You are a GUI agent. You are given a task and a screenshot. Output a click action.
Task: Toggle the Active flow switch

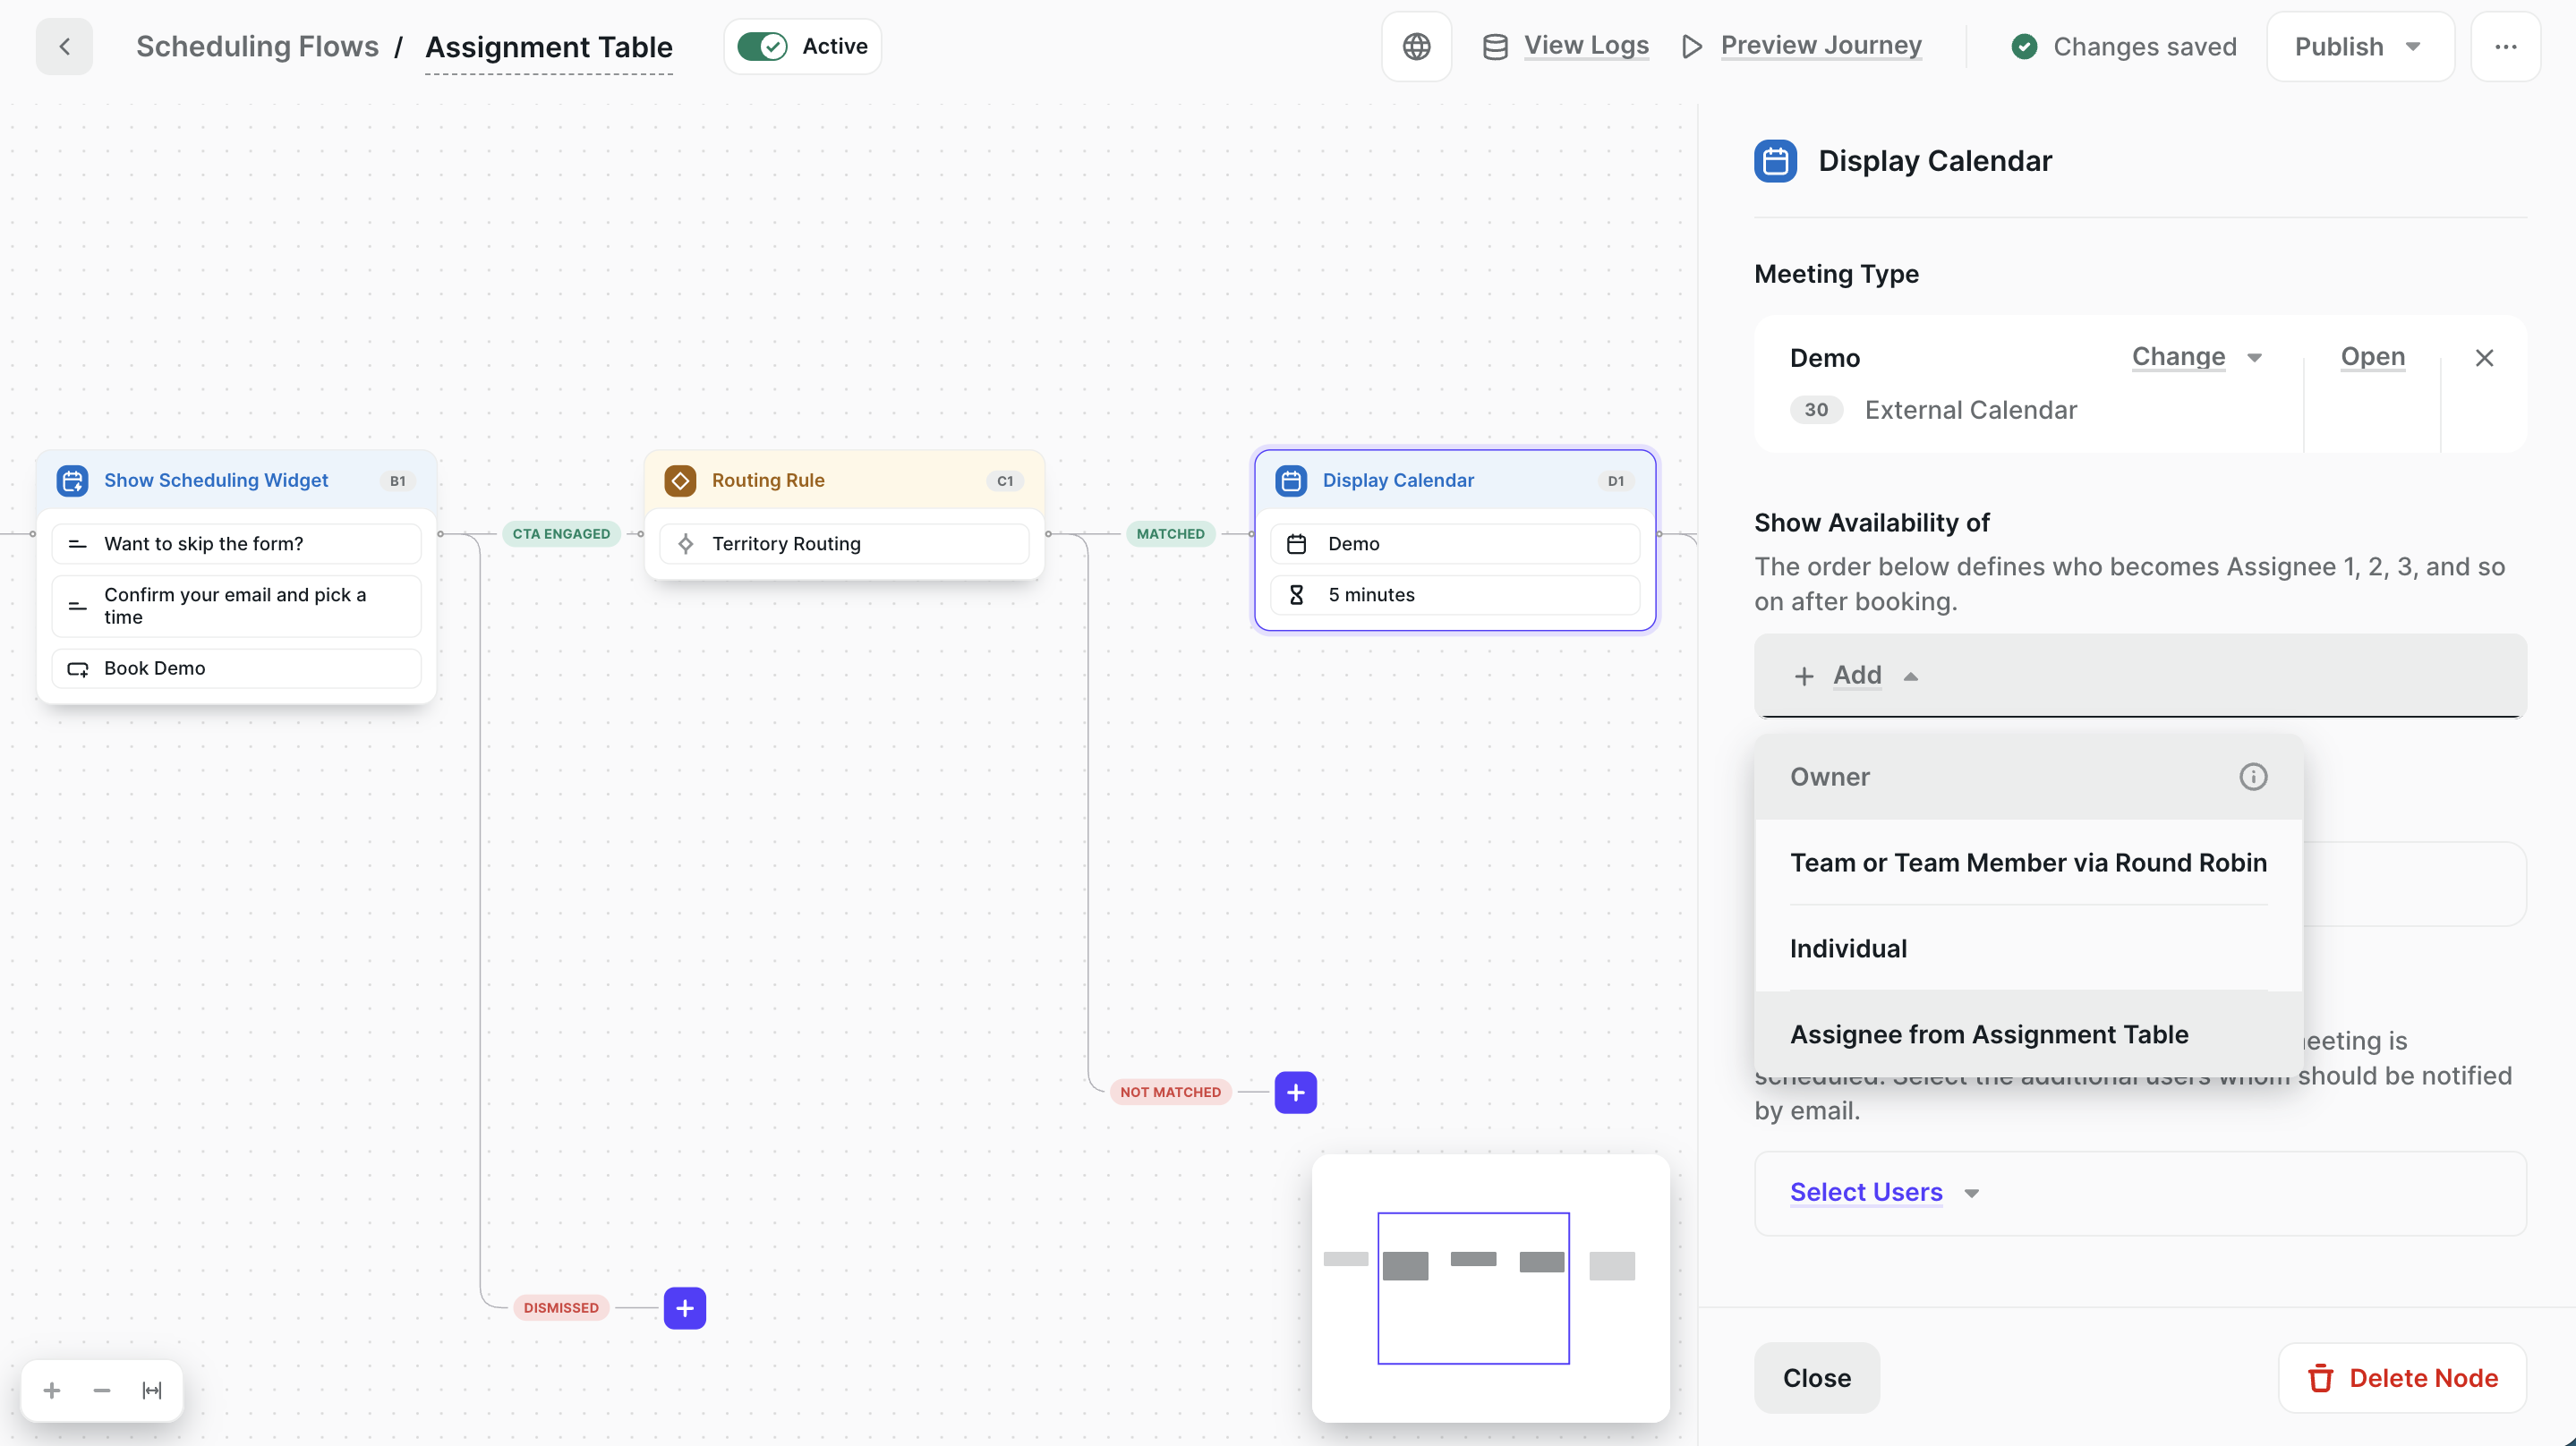[x=762, y=46]
